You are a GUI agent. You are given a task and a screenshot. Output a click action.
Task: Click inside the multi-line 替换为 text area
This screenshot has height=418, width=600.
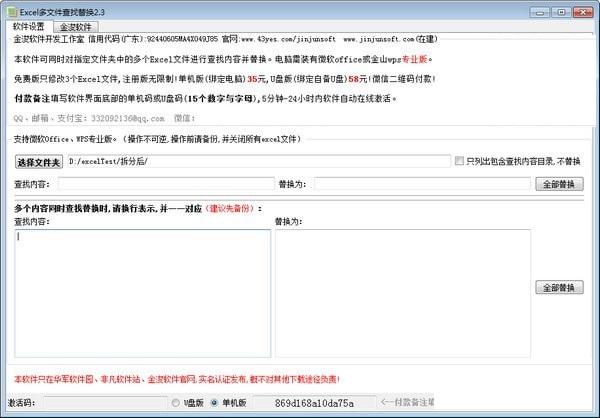pos(403,294)
